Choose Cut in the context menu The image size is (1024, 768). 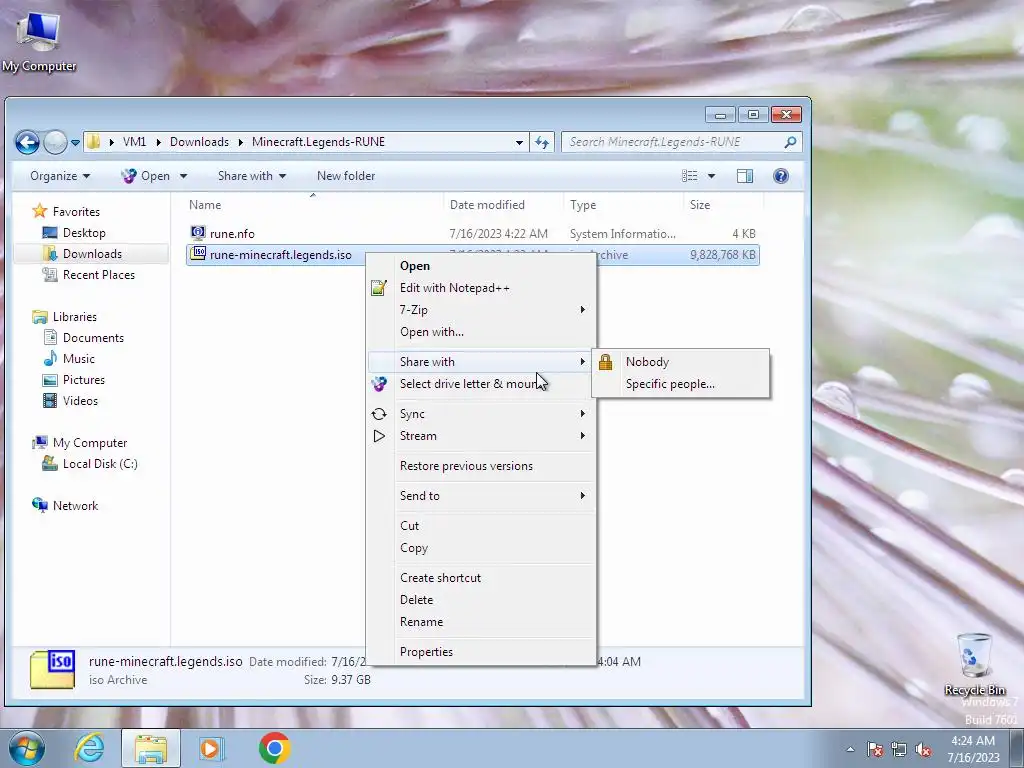point(481,526)
